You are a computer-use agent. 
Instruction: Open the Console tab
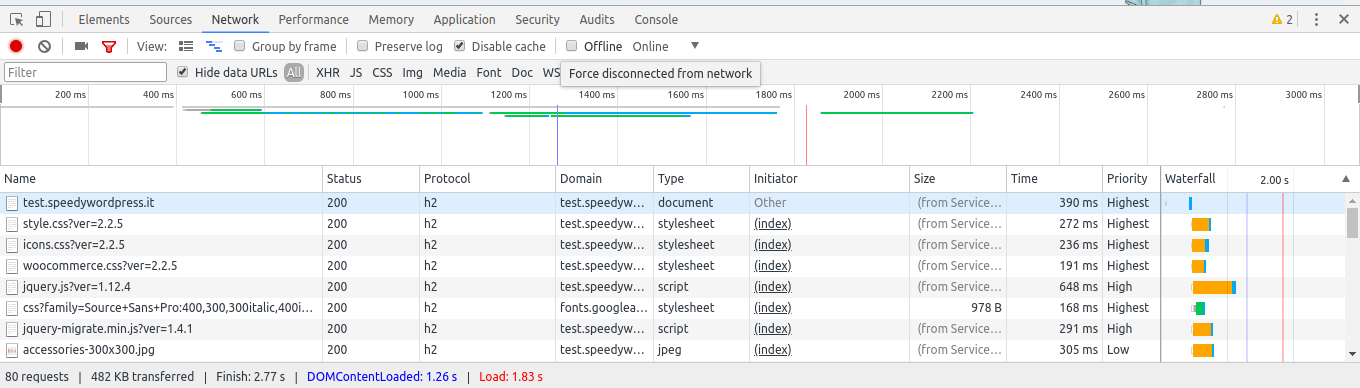[656, 19]
